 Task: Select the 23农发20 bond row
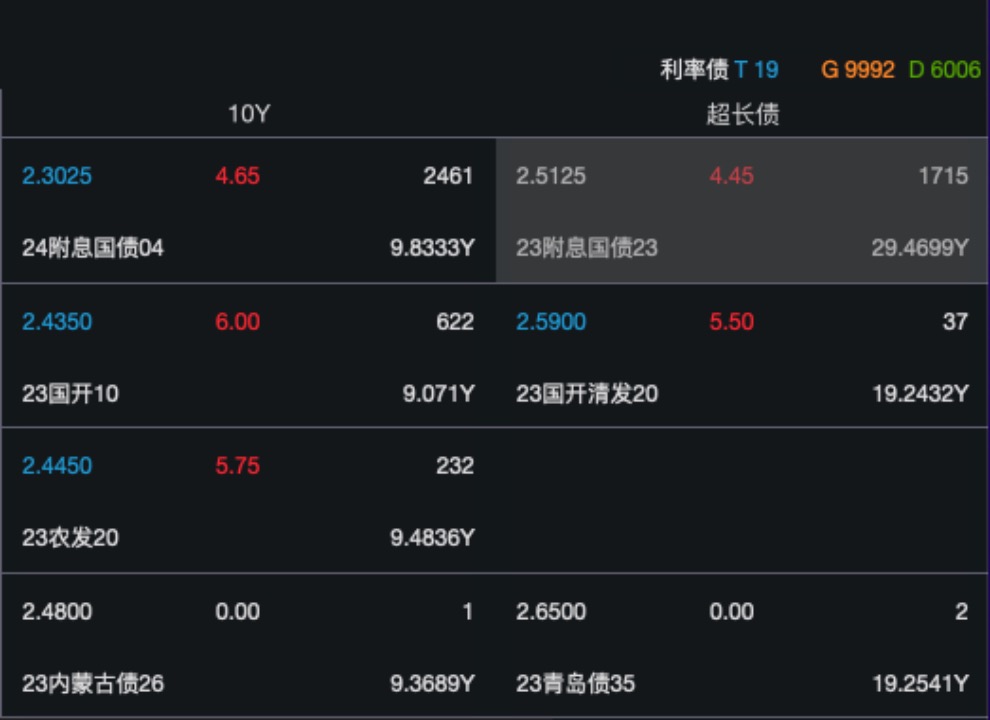coord(70,538)
